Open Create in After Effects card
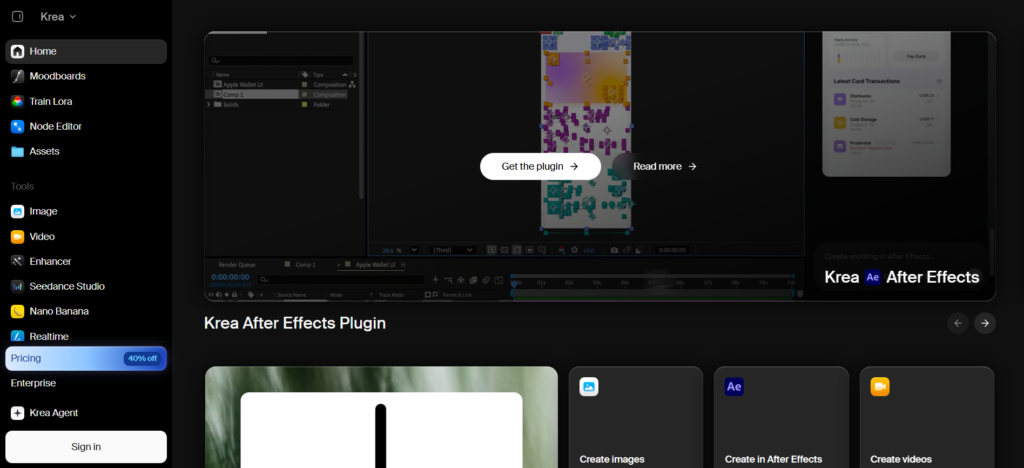1024x468 pixels. click(781, 417)
